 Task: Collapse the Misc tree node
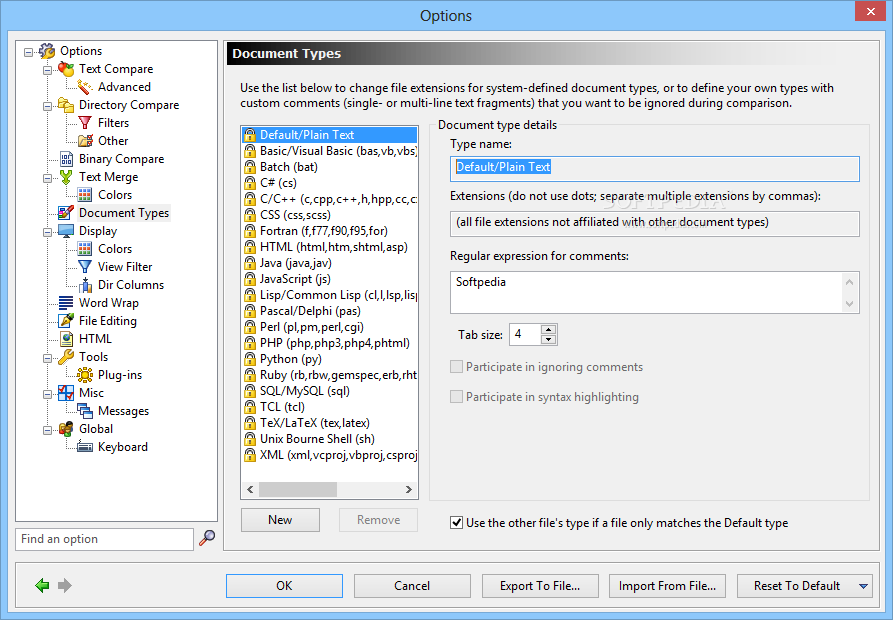(x=47, y=394)
